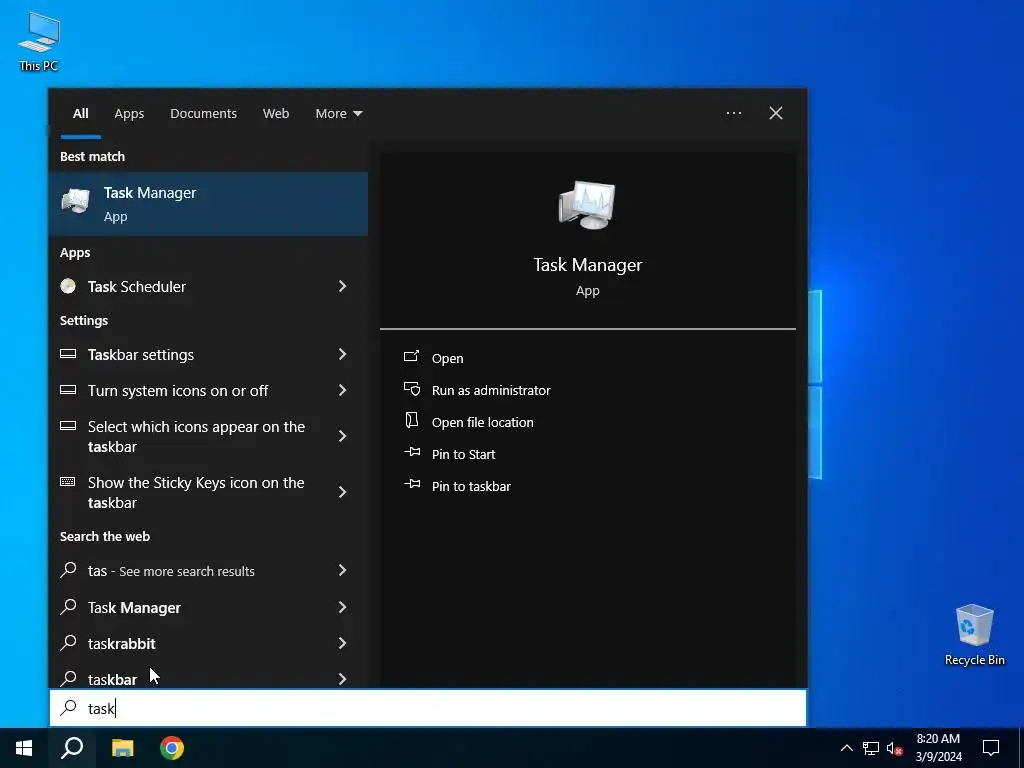Screen dimensions: 1024x768
Task: Expand Sticky Keys setting chevron
Action: (342, 492)
